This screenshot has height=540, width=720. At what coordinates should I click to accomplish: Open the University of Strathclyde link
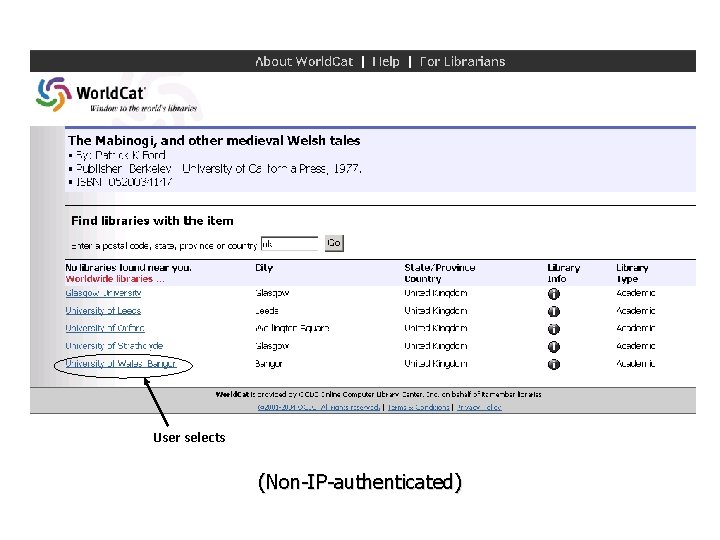(114, 346)
